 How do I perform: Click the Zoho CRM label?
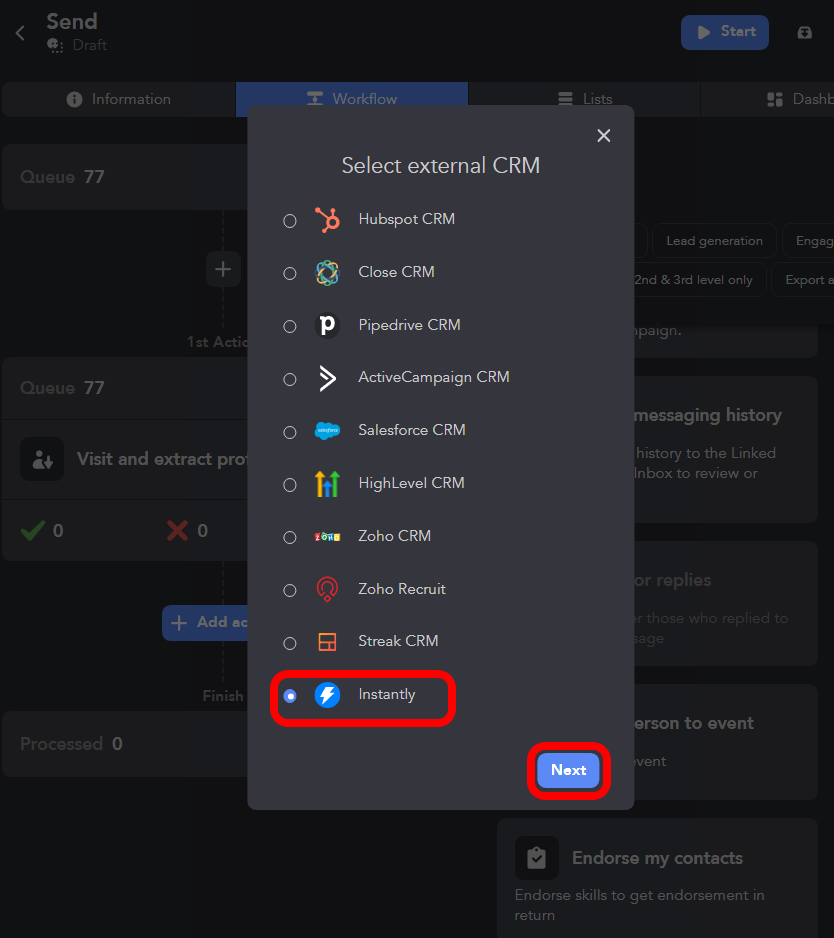pos(395,536)
